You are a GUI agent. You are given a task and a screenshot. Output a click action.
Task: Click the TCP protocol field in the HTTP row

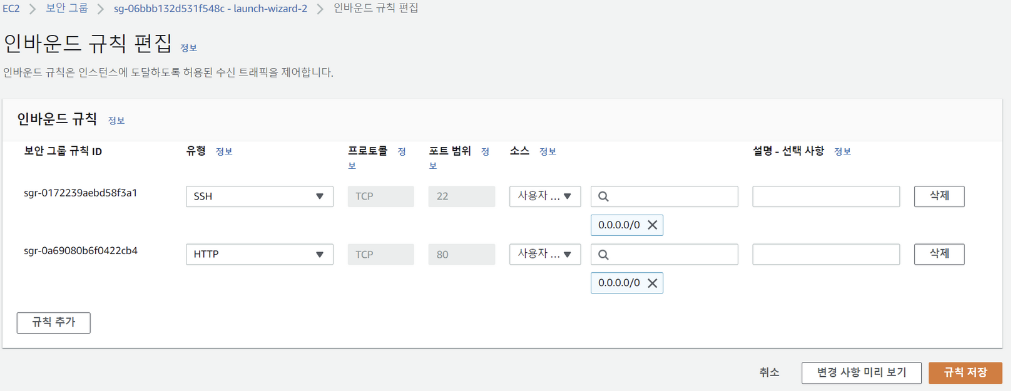380,254
